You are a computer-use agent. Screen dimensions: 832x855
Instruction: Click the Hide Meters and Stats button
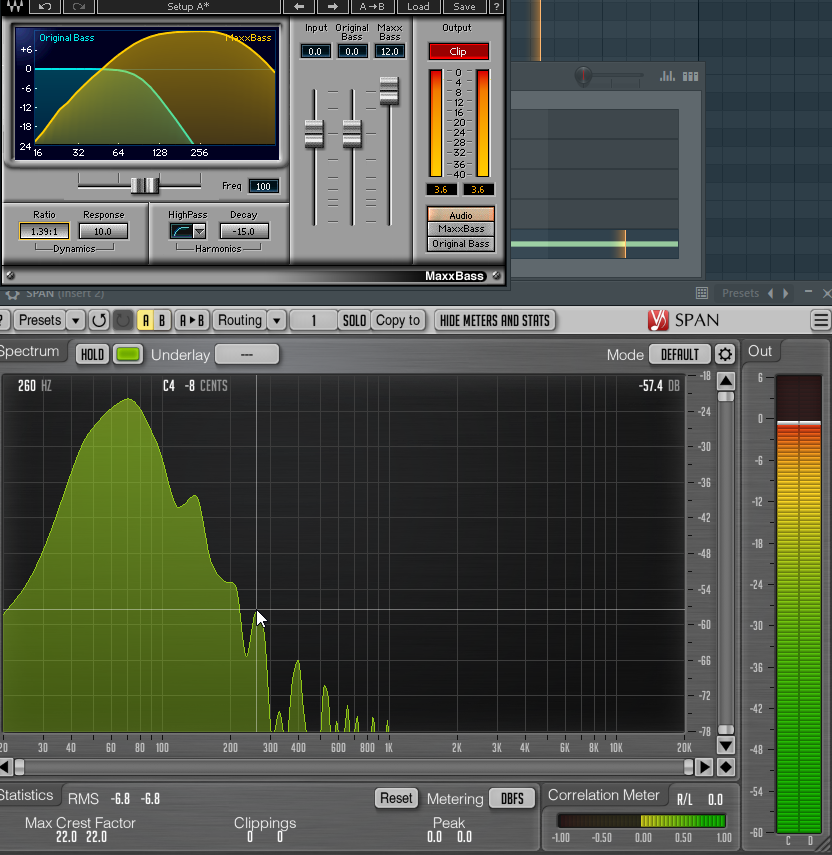[496, 320]
